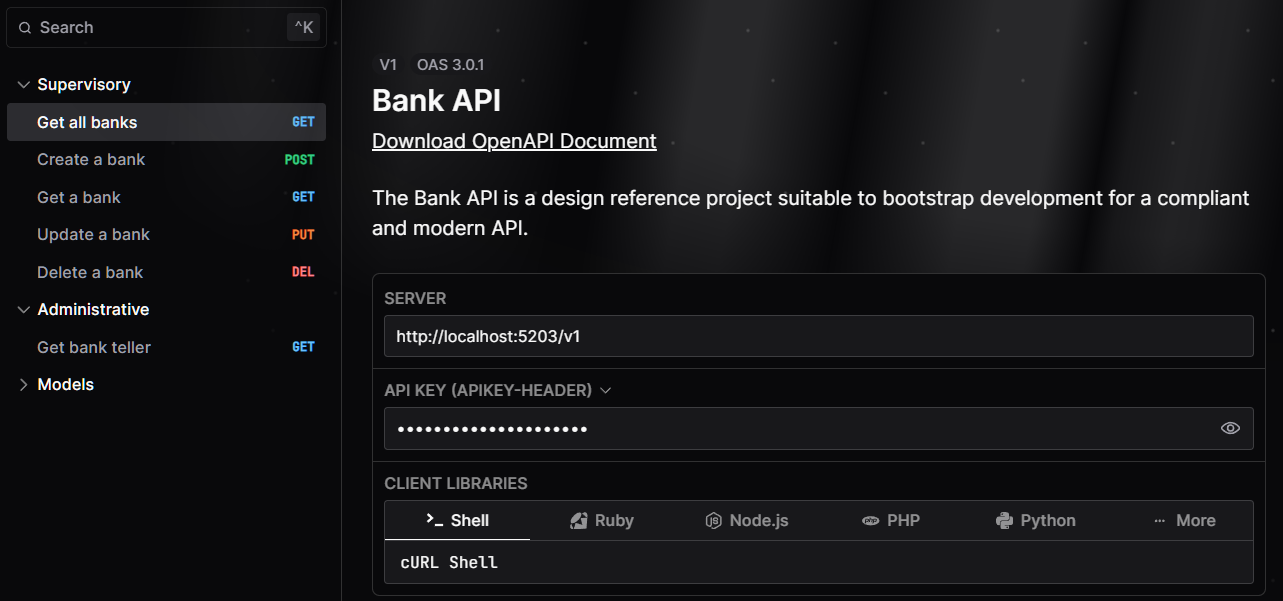
Task: Focus the sidebar Search box
Action: click(x=166, y=28)
